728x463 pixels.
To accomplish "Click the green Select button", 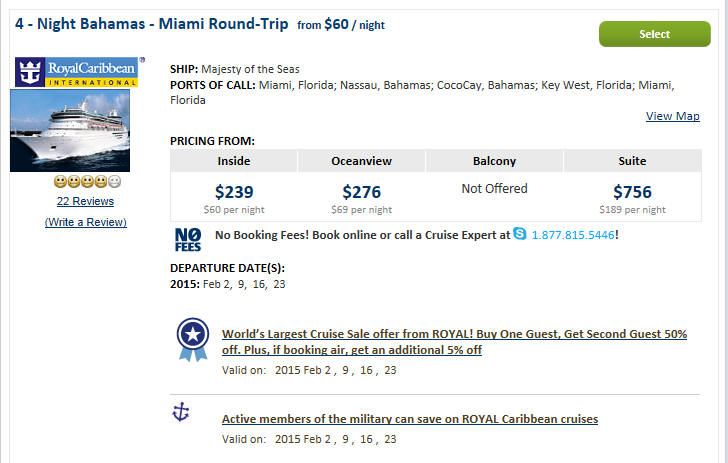I will click(655, 34).
